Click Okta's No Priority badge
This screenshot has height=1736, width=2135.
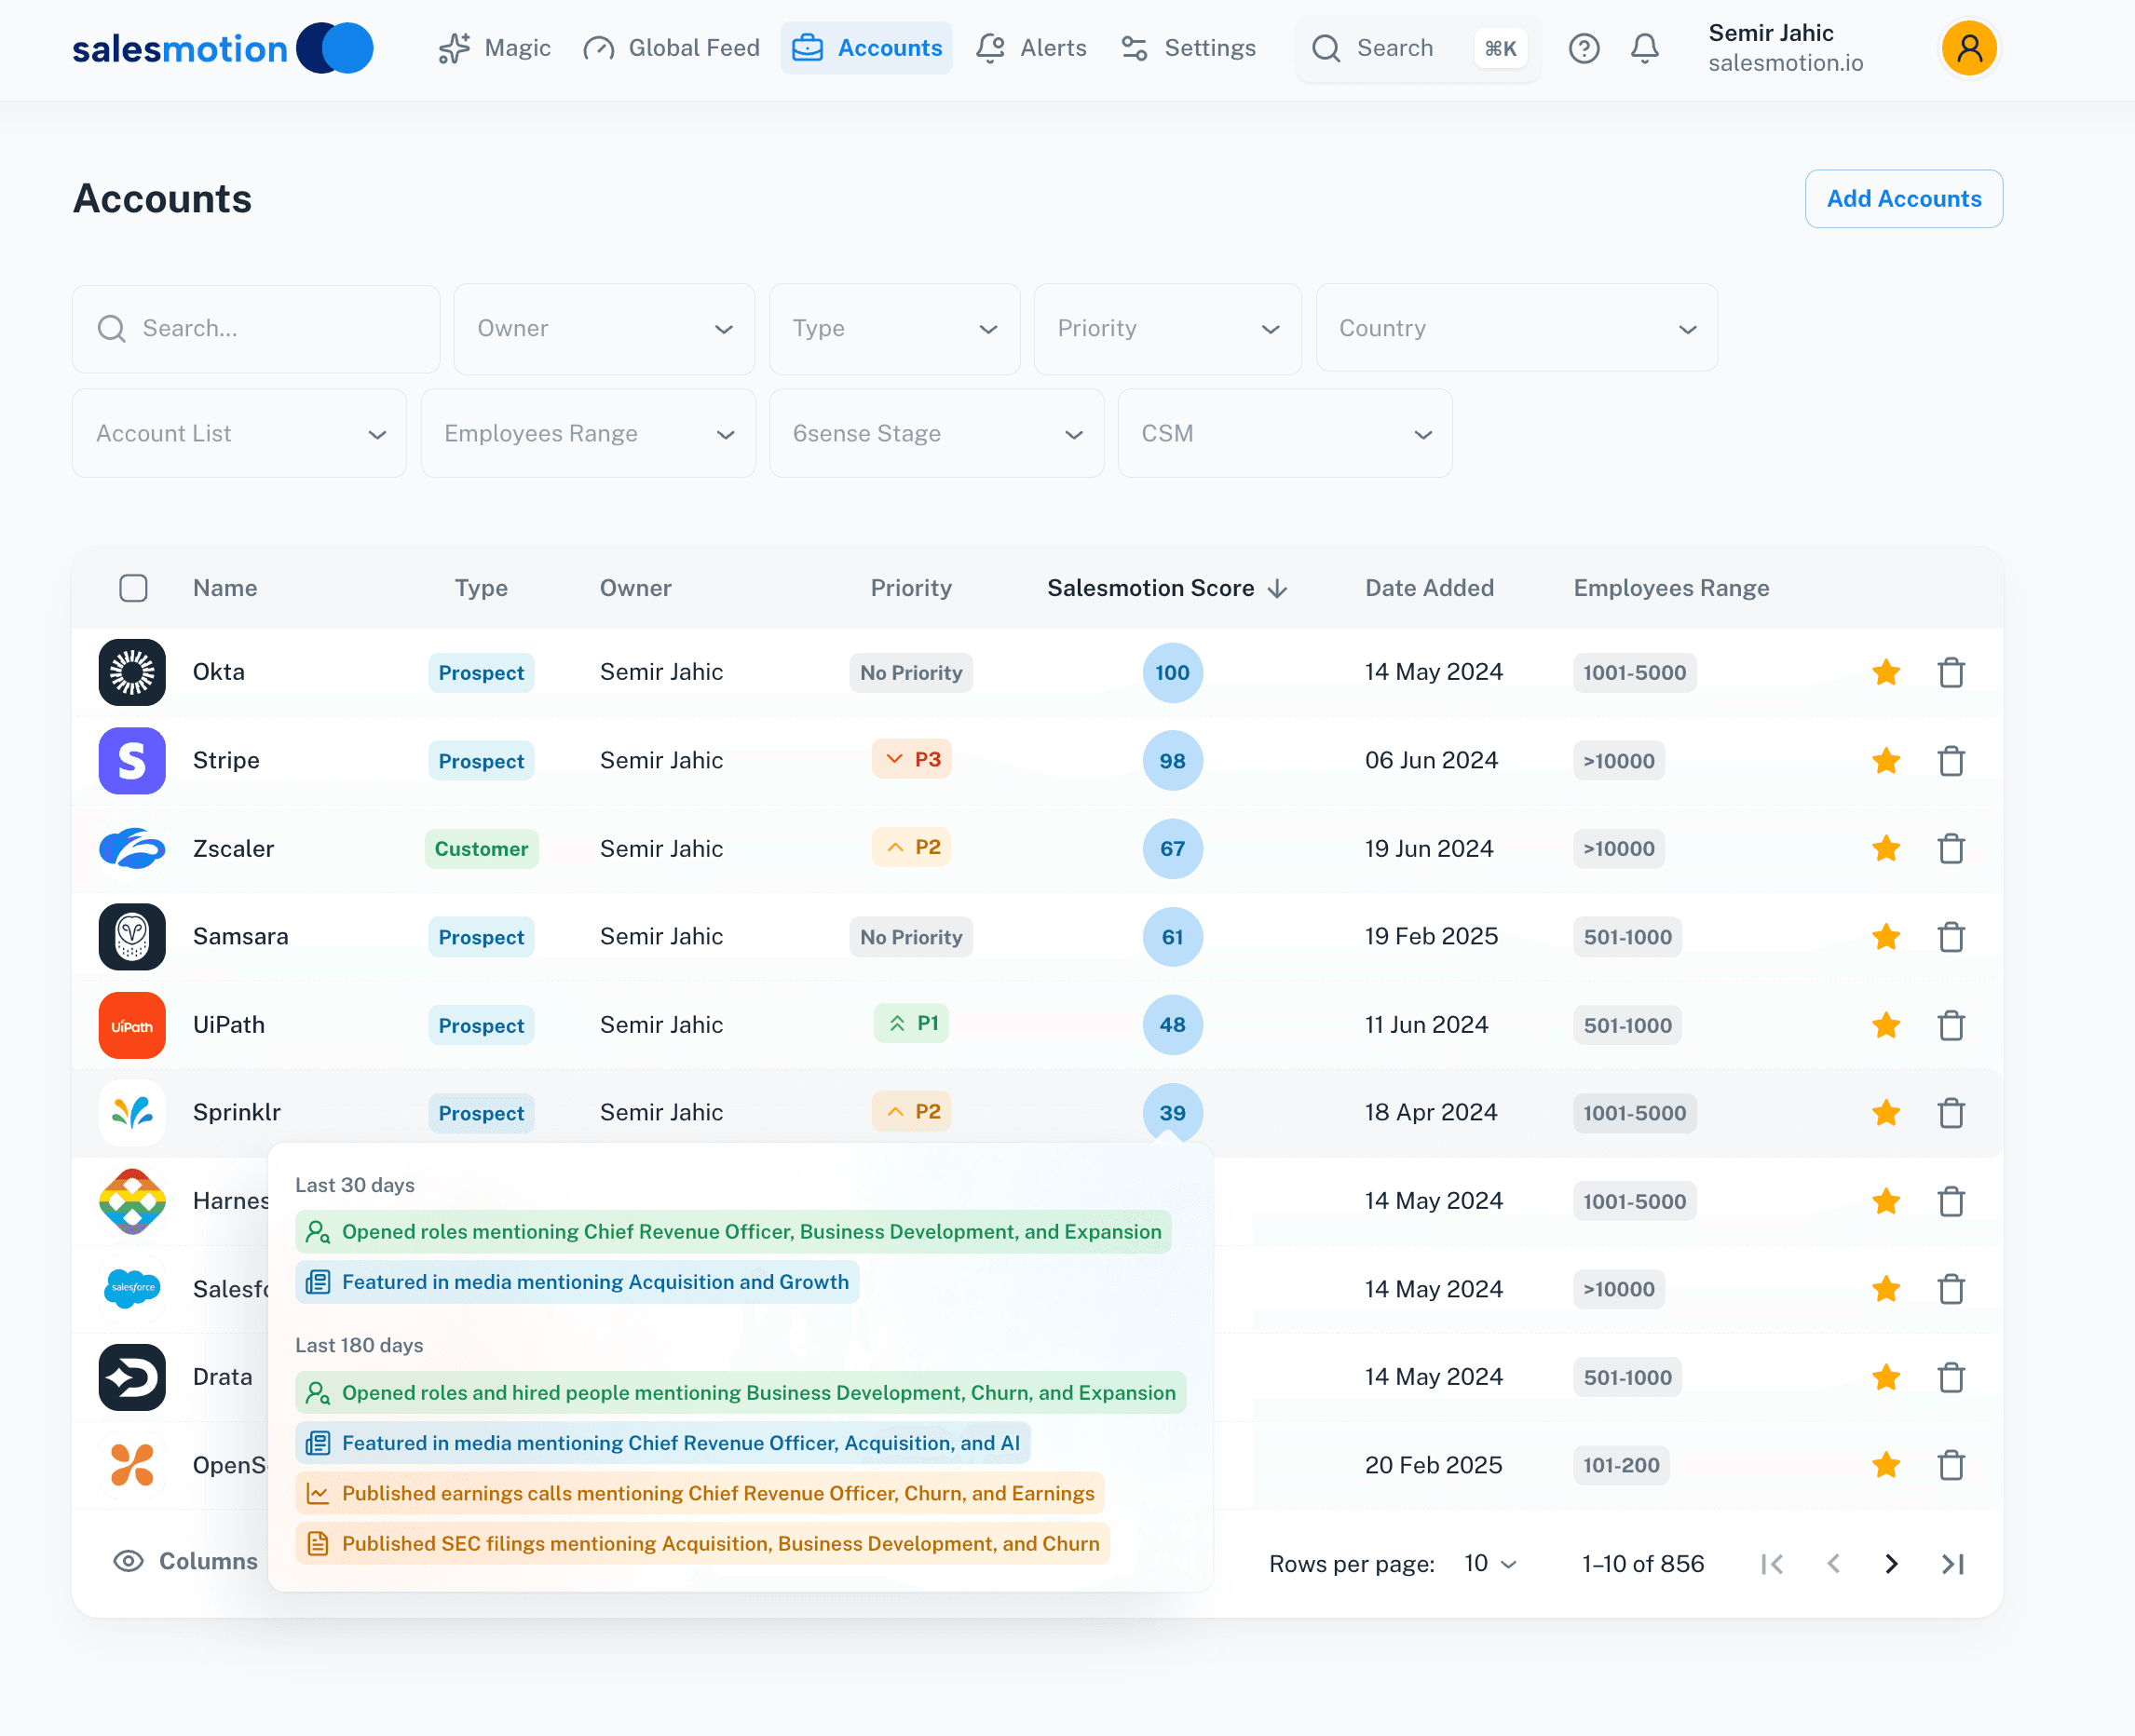[910, 672]
